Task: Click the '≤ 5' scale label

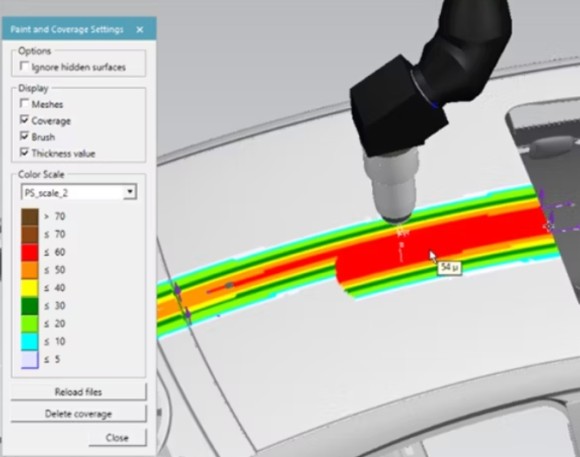Action: coord(52,359)
